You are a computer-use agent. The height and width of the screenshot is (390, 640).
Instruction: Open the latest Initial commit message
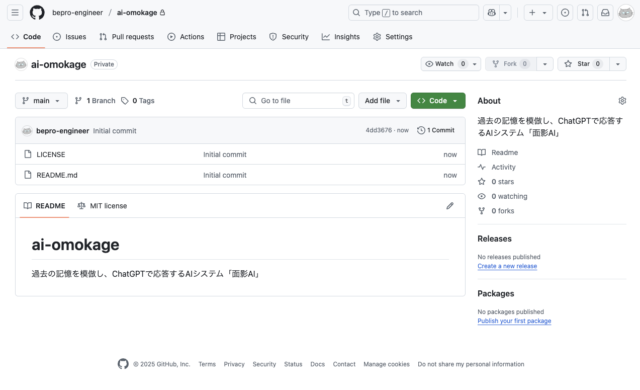tap(115, 131)
